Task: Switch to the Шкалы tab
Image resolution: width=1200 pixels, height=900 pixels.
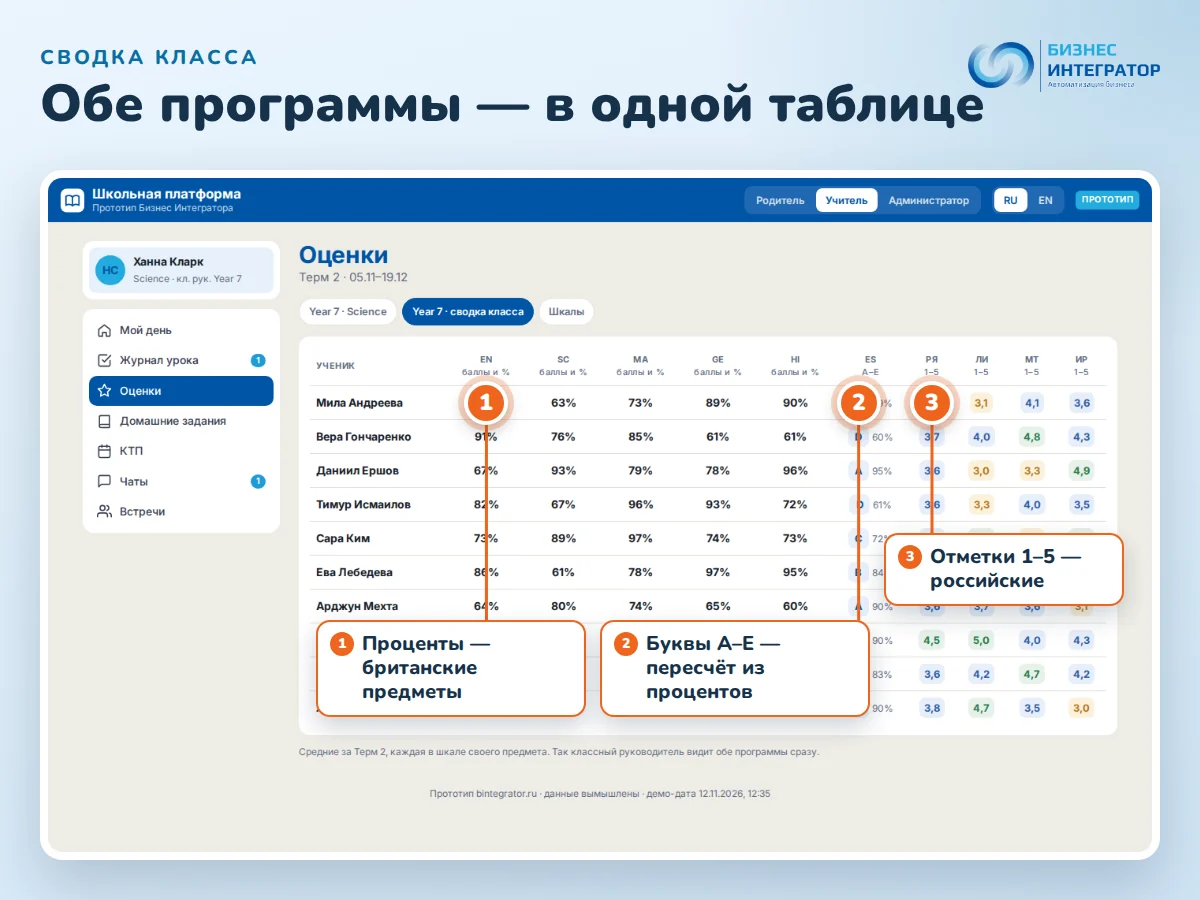Action: coord(566,312)
